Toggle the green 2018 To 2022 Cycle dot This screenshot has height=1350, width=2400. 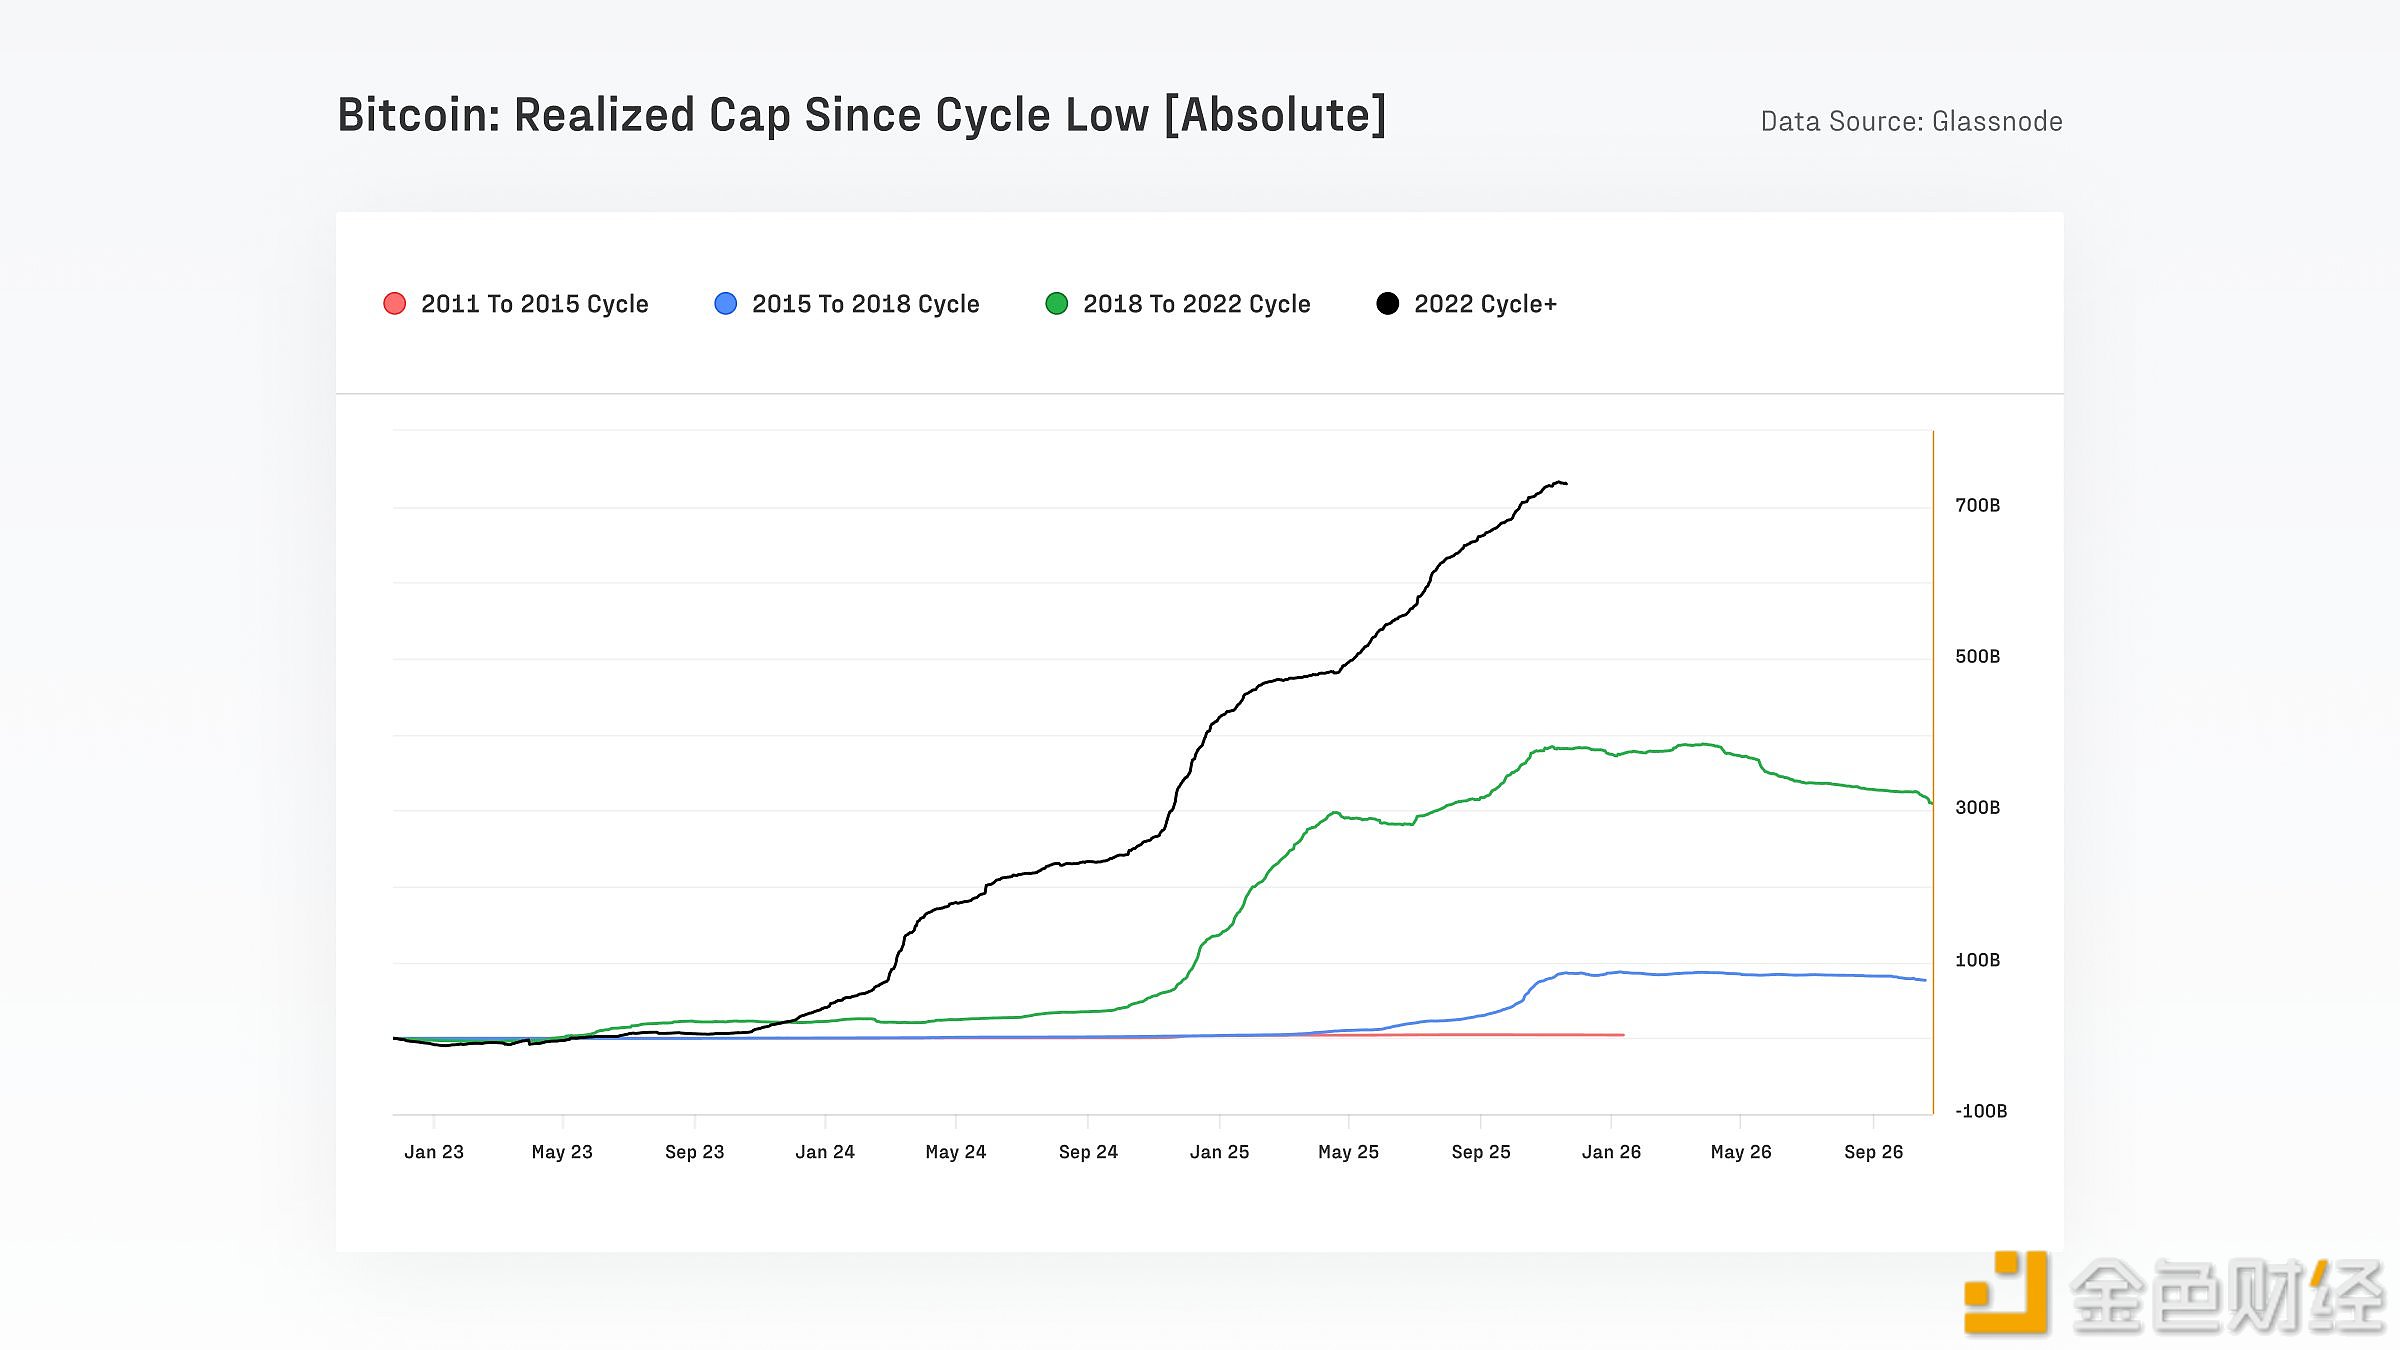tap(1057, 304)
